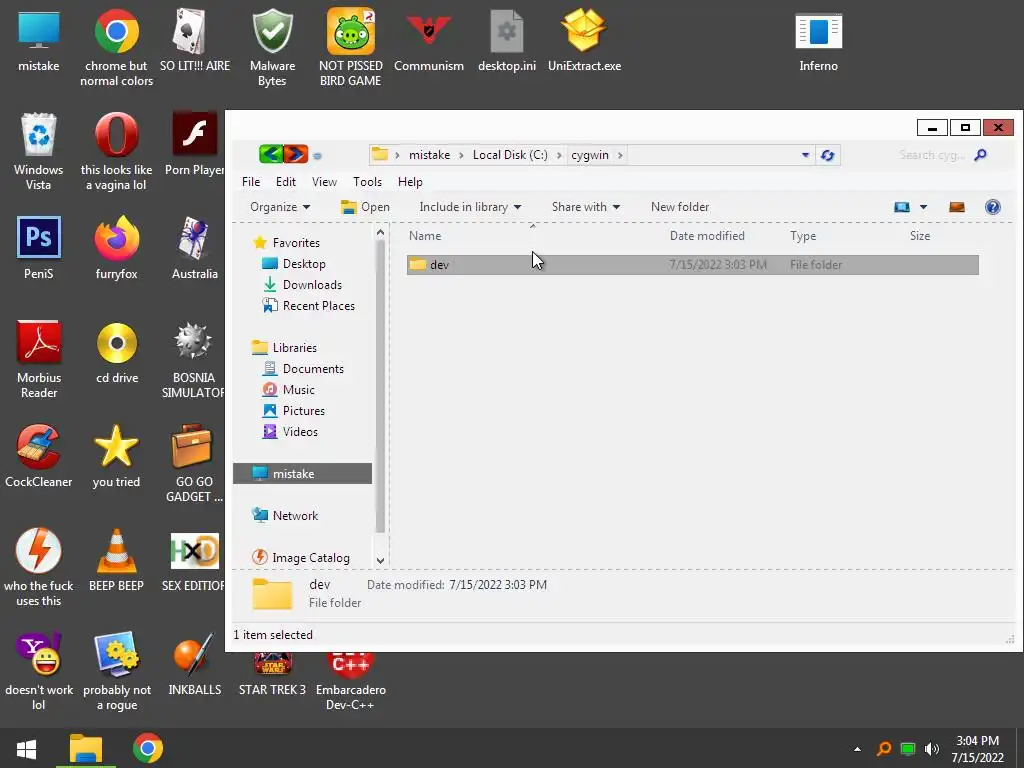Select the Photoshop icon on desktop
1024x768 pixels.
[x=39, y=248]
